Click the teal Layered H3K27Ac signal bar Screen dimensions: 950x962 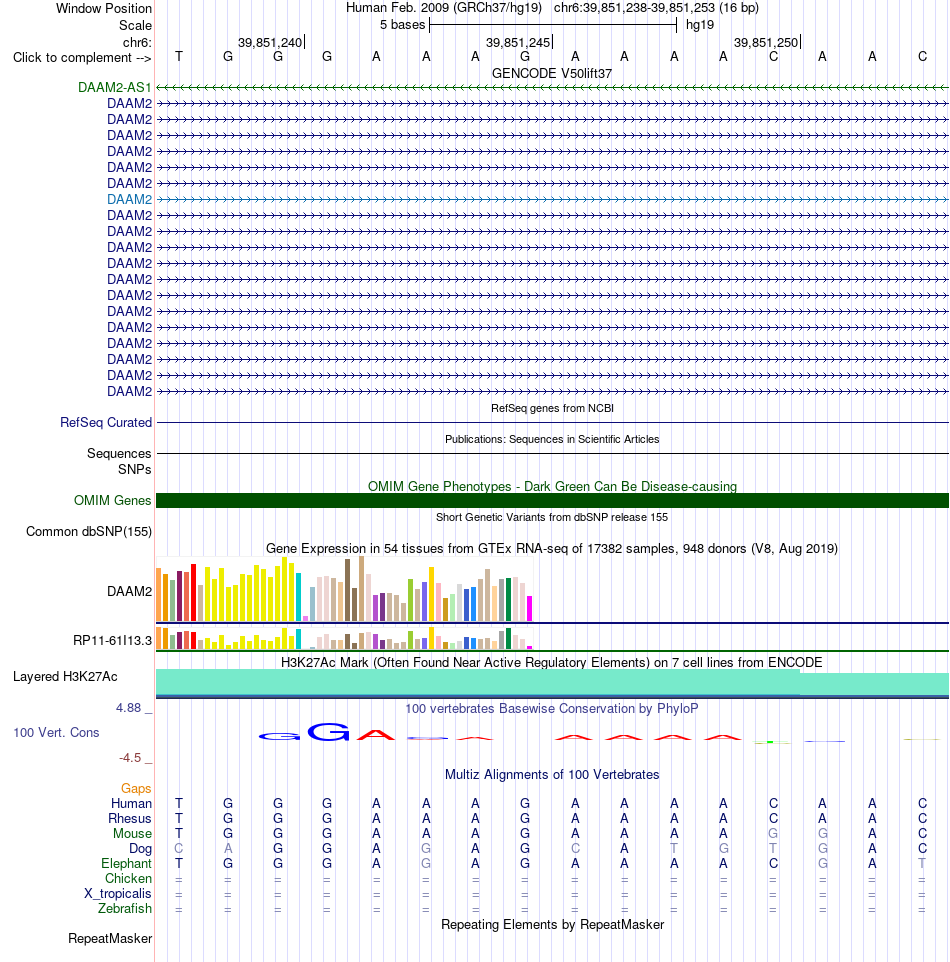click(552, 682)
